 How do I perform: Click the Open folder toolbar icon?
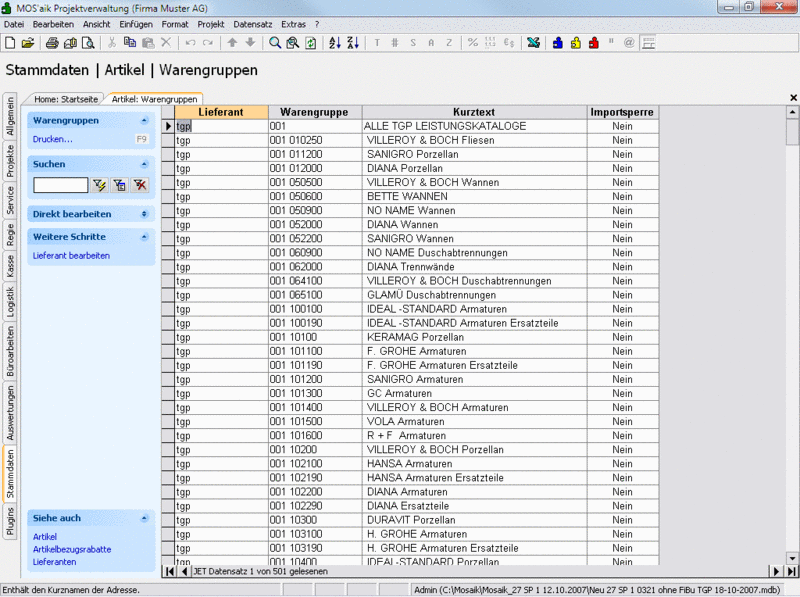tap(28, 43)
